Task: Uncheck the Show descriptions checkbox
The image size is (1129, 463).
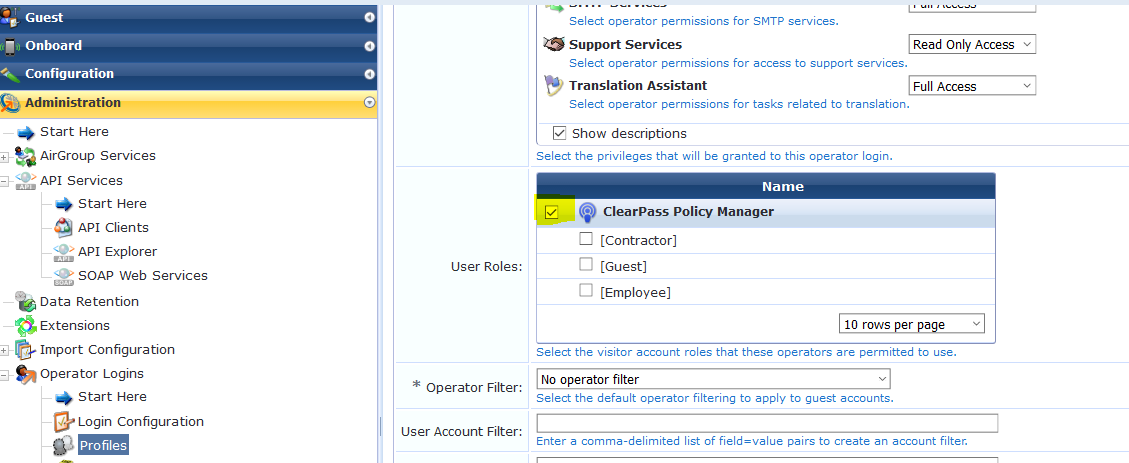Action: pos(559,133)
